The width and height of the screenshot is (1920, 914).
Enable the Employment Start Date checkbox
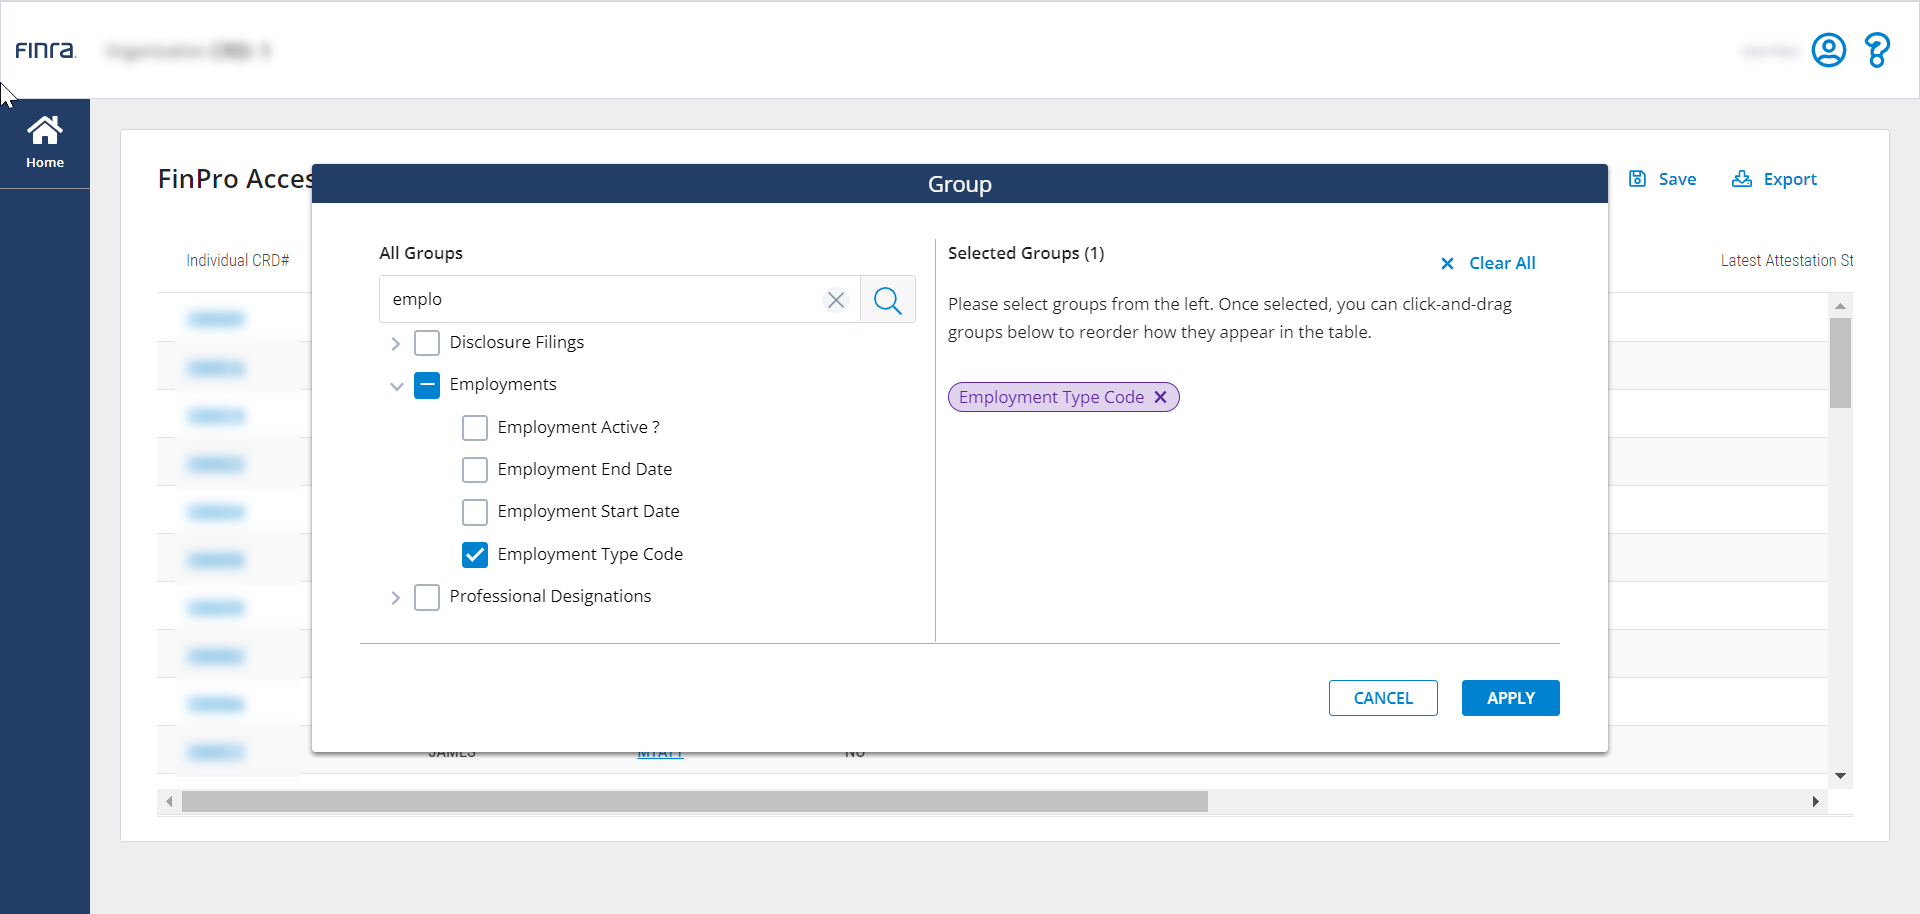tap(475, 512)
